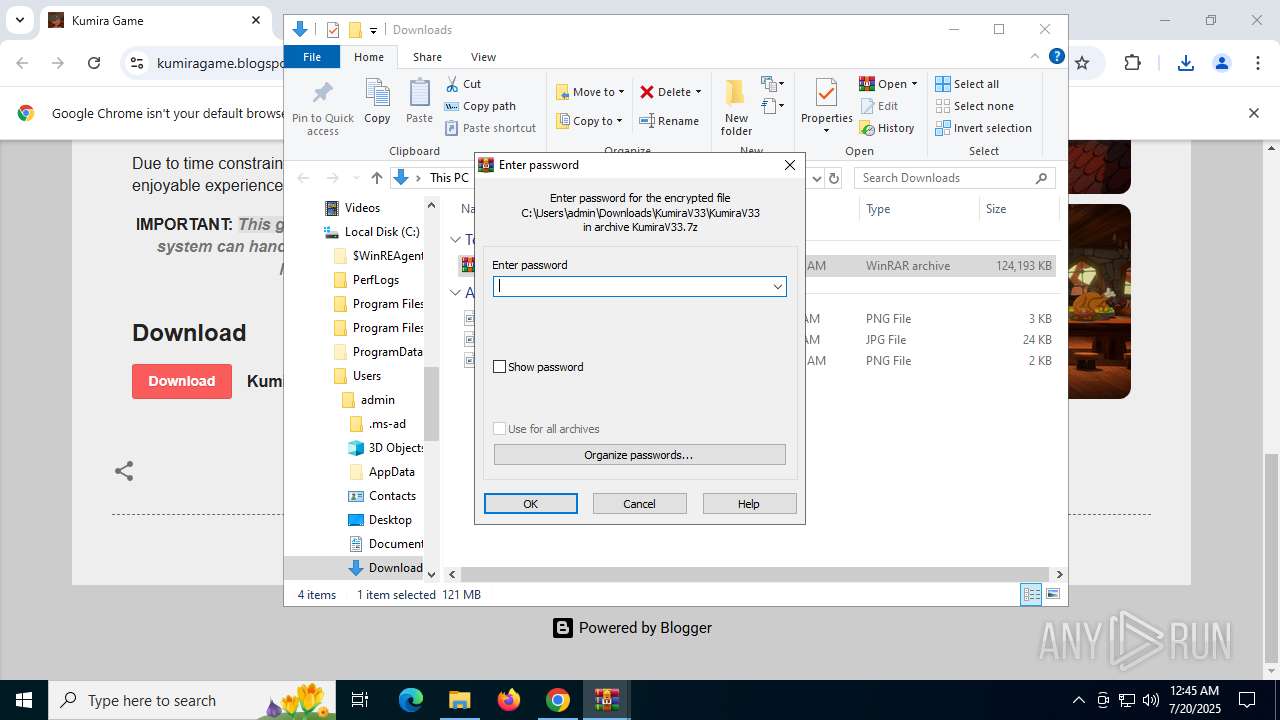Expand Open dropdown arrow in ribbon

pyautogui.click(x=914, y=84)
